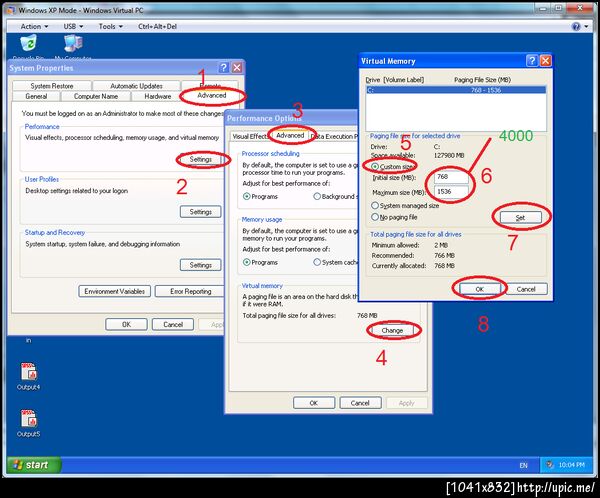This screenshot has width=600, height=498.
Task: Open Environment Variables
Action: (x=114, y=291)
